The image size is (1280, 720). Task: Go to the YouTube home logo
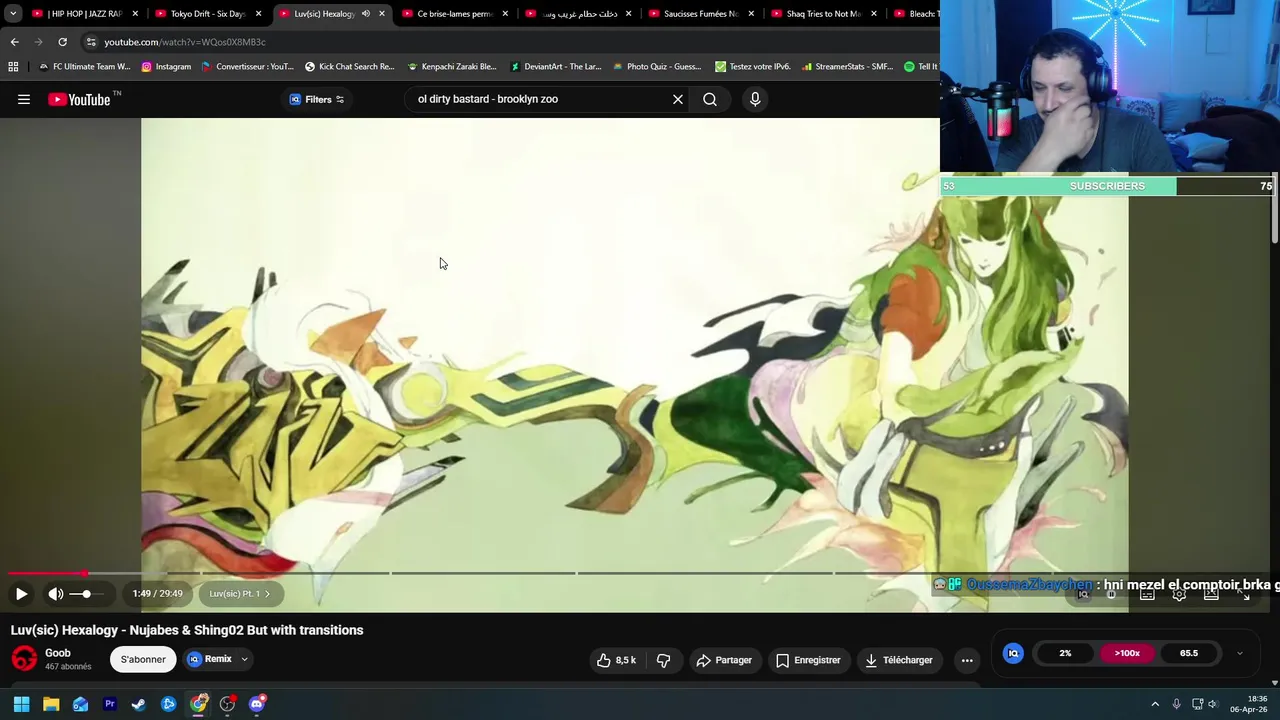(x=79, y=99)
